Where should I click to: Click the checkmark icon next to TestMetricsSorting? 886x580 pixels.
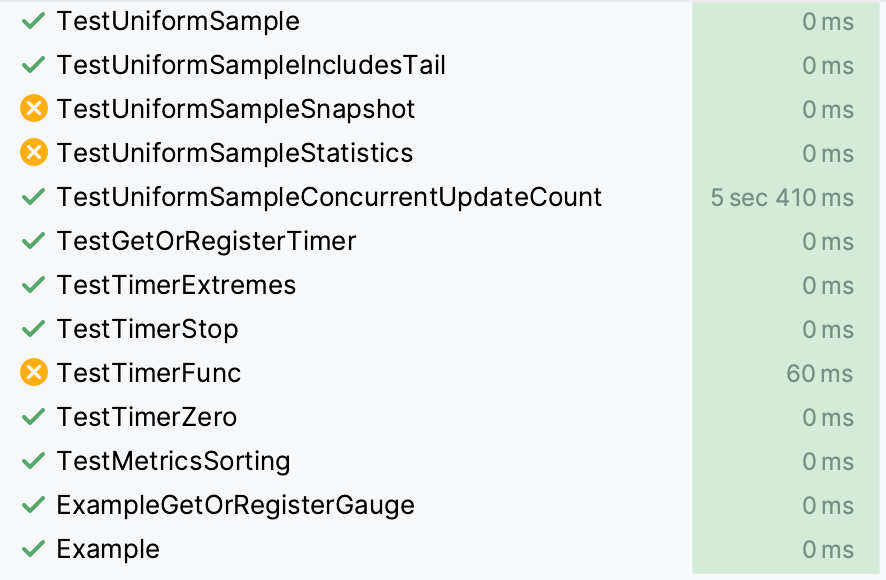tap(33, 461)
